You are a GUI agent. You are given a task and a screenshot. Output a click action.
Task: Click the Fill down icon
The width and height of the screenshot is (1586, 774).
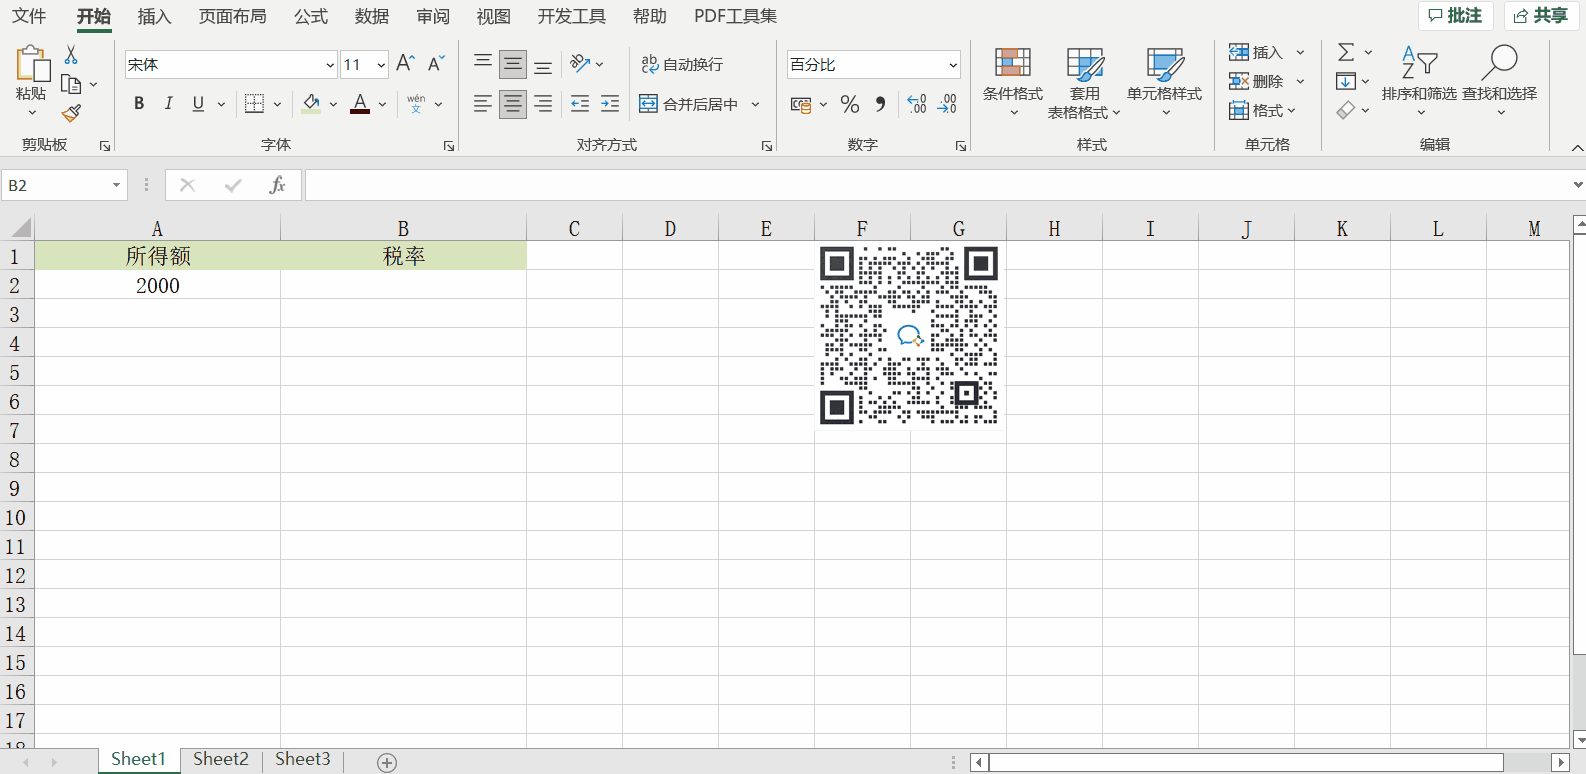1346,81
